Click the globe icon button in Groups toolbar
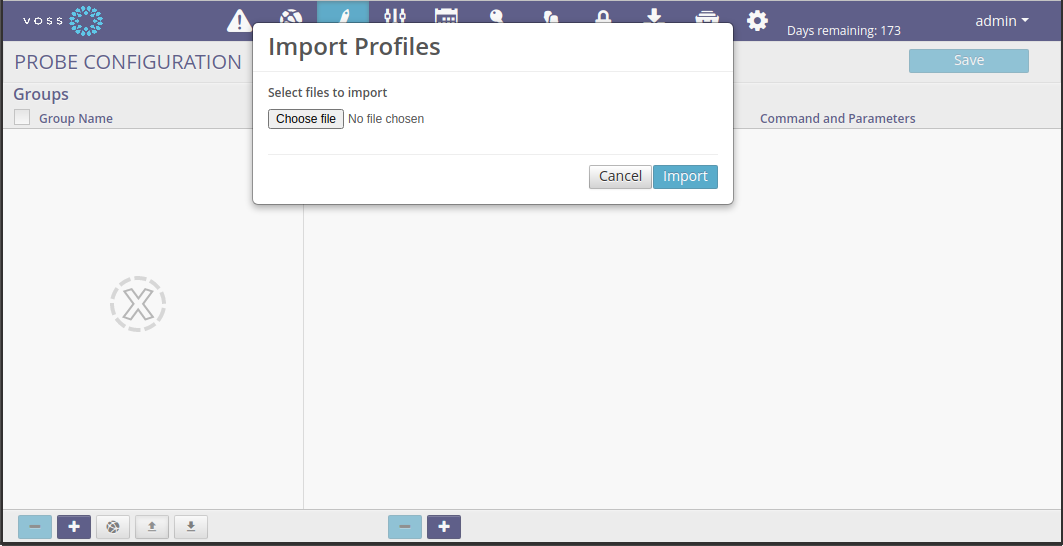Viewport: 1063px width, 546px height. (x=113, y=527)
